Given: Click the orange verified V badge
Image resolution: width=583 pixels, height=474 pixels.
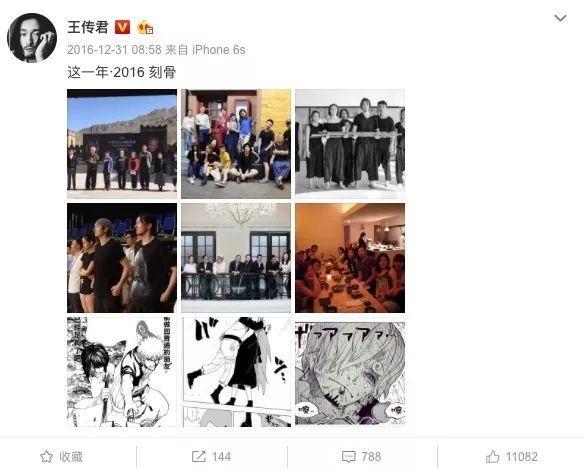Looking at the screenshot, I should point(122,27).
